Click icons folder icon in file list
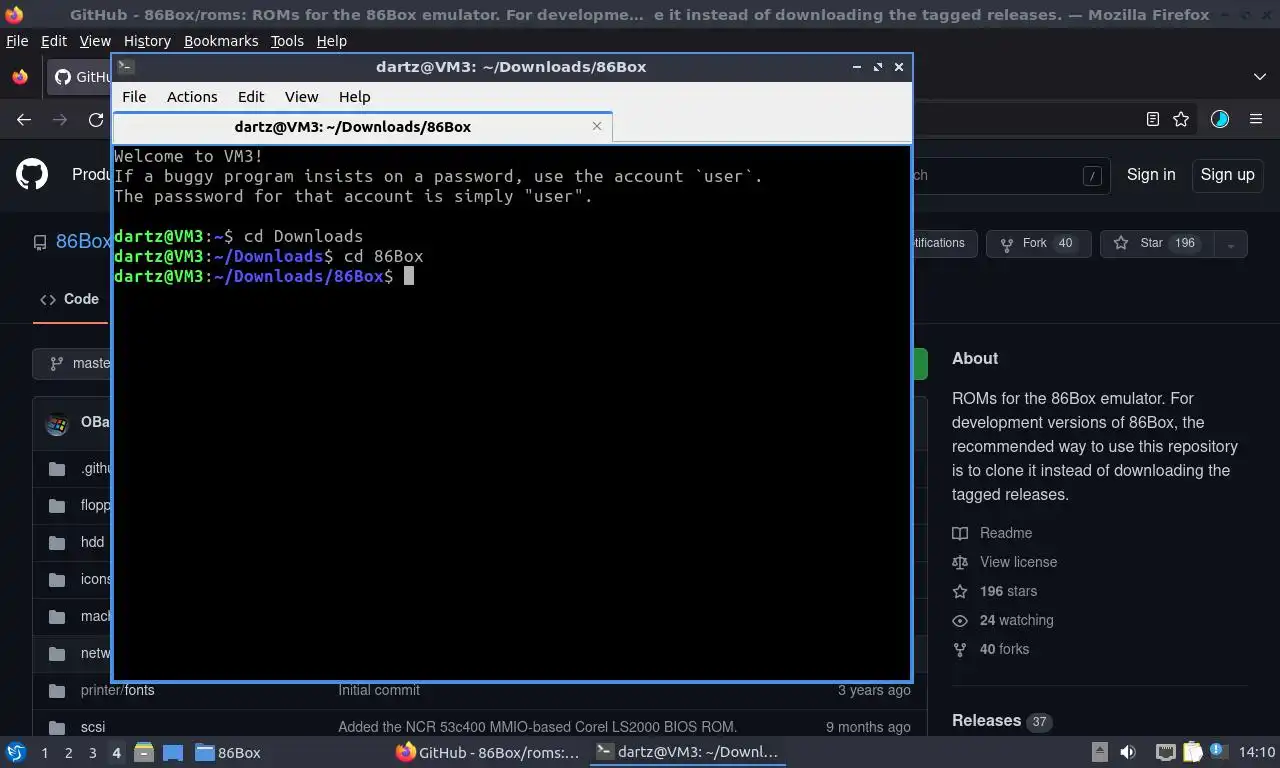The width and height of the screenshot is (1280, 768). [x=57, y=579]
